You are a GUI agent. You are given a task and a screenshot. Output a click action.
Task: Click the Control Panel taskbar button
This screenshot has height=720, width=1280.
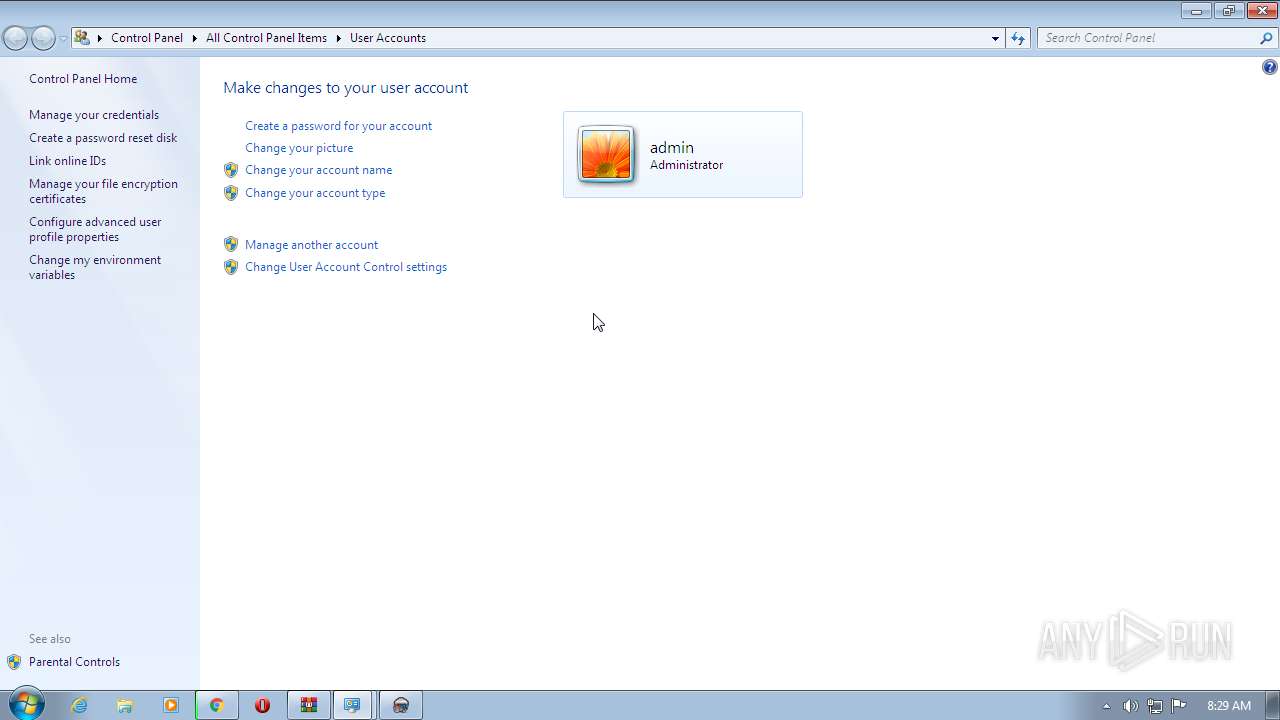[x=353, y=705]
